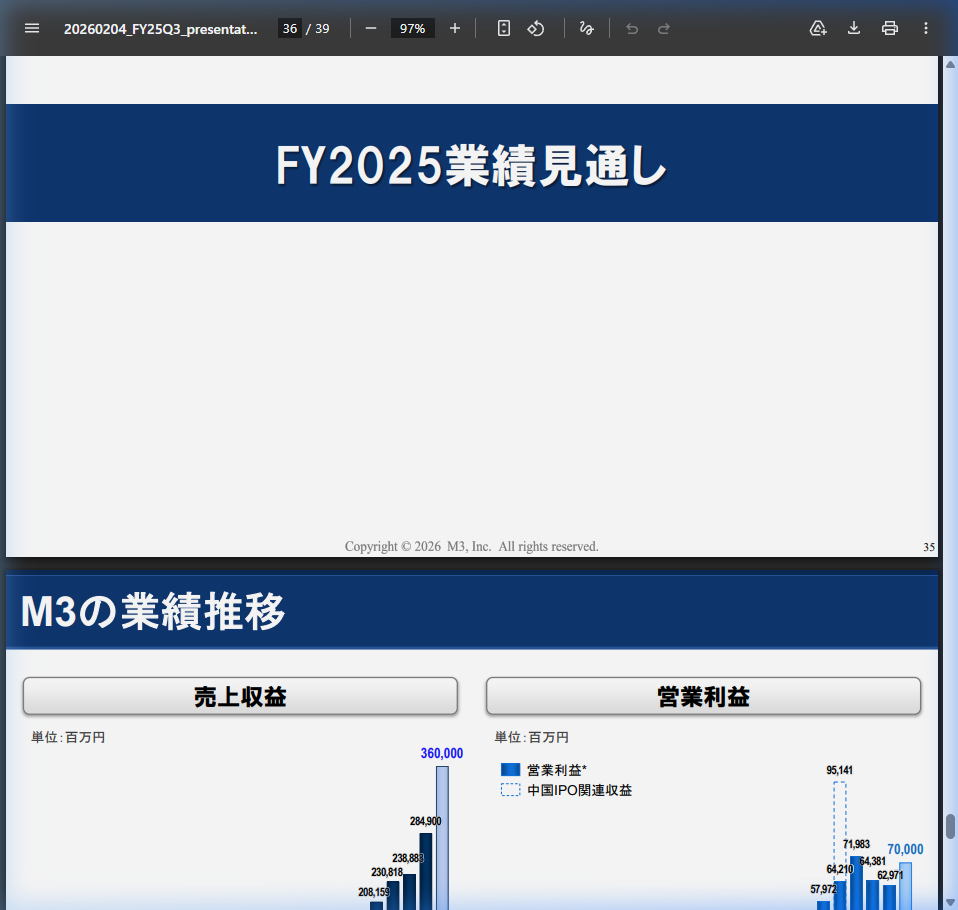This screenshot has height=910, width=958.
Task: Select the filename title in the toolbar
Action: coord(160,28)
